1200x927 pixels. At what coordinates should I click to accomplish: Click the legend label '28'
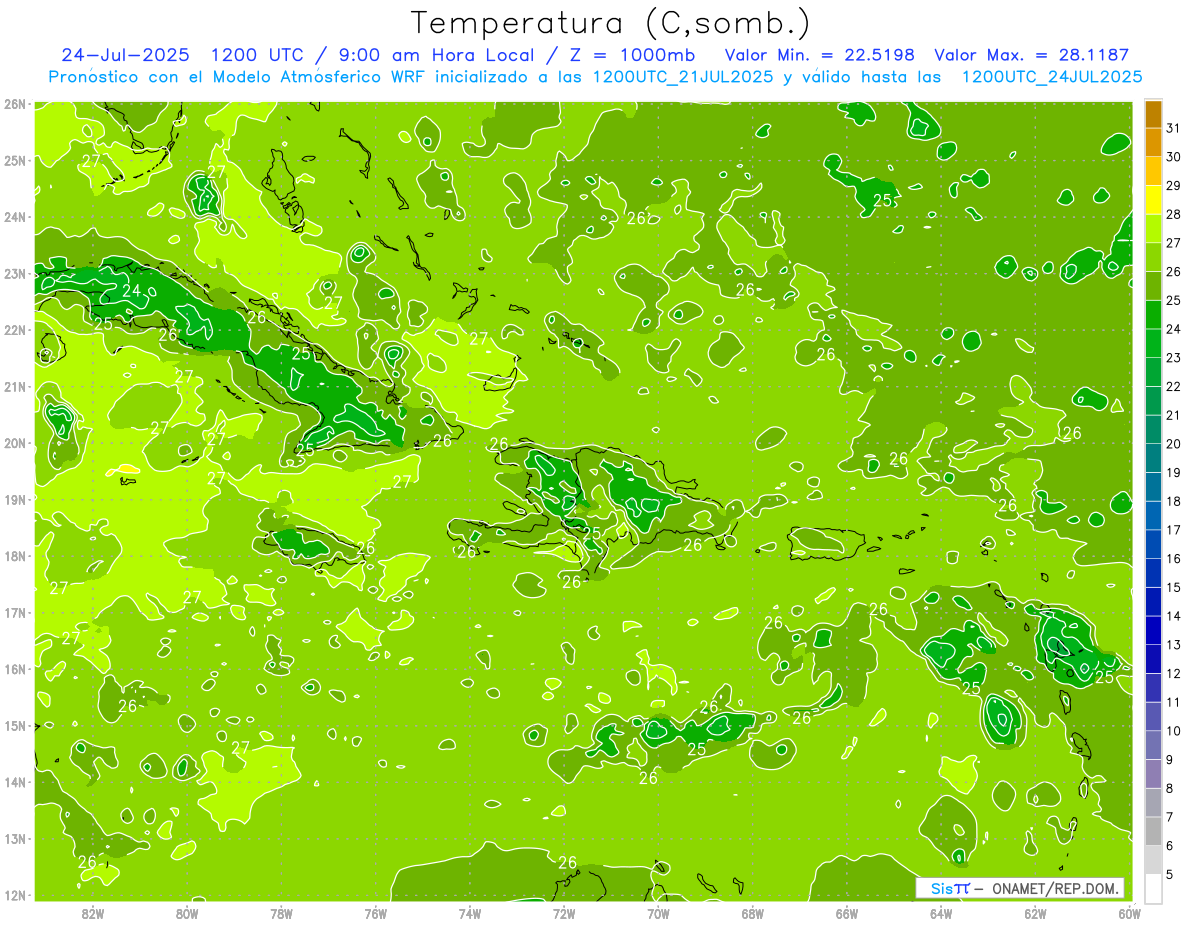point(1174,214)
